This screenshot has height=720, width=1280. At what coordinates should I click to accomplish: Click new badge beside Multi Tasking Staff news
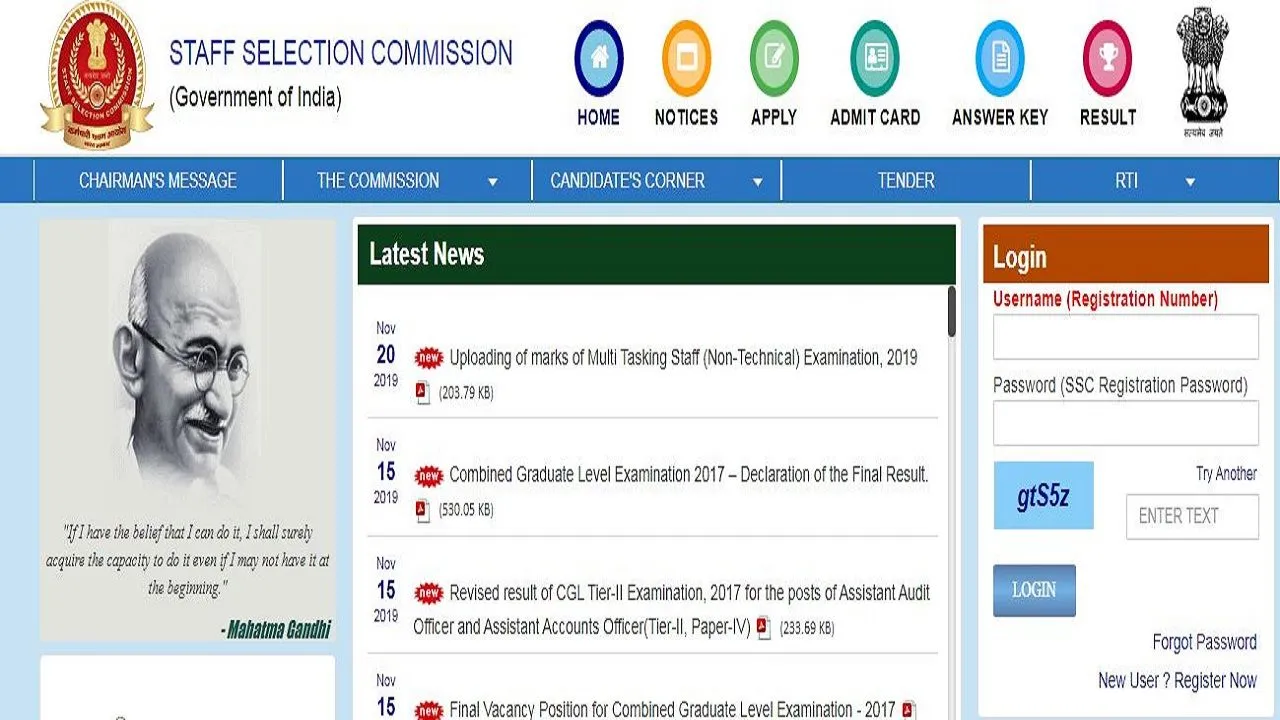coord(429,358)
